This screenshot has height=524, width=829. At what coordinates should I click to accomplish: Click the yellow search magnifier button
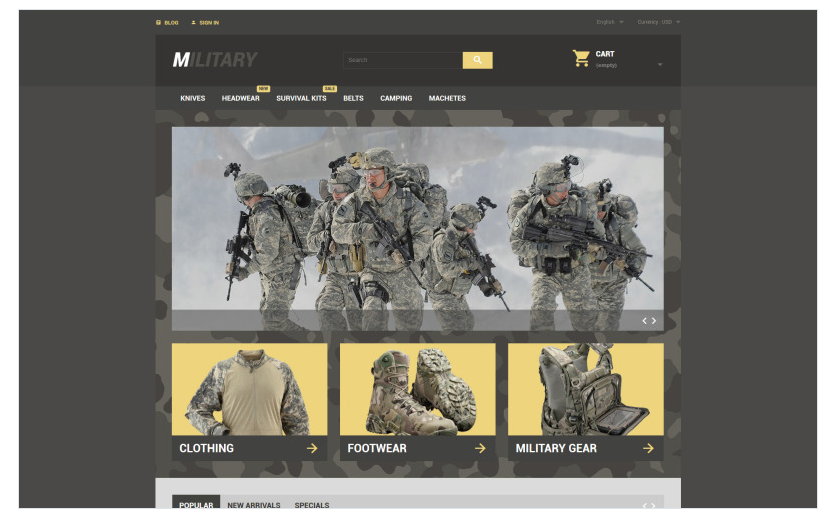477,60
